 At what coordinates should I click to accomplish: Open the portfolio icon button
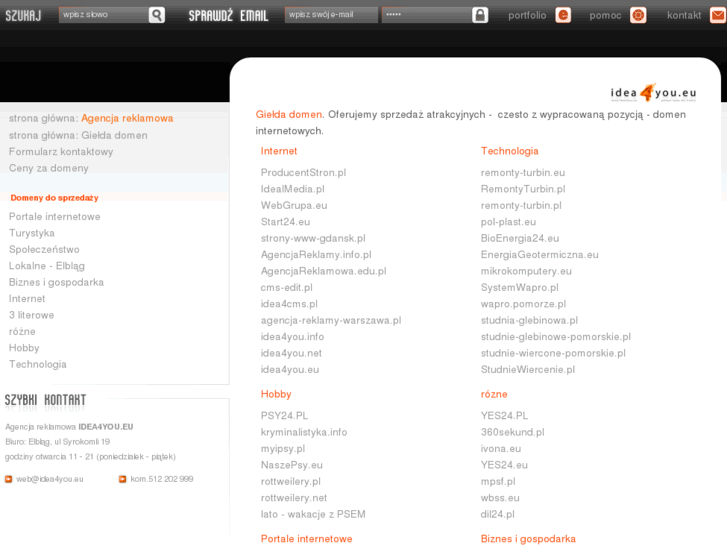(563, 15)
